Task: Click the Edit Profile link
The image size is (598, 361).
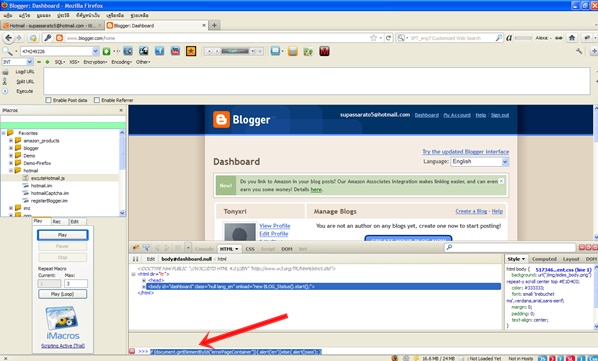Action: (273, 234)
